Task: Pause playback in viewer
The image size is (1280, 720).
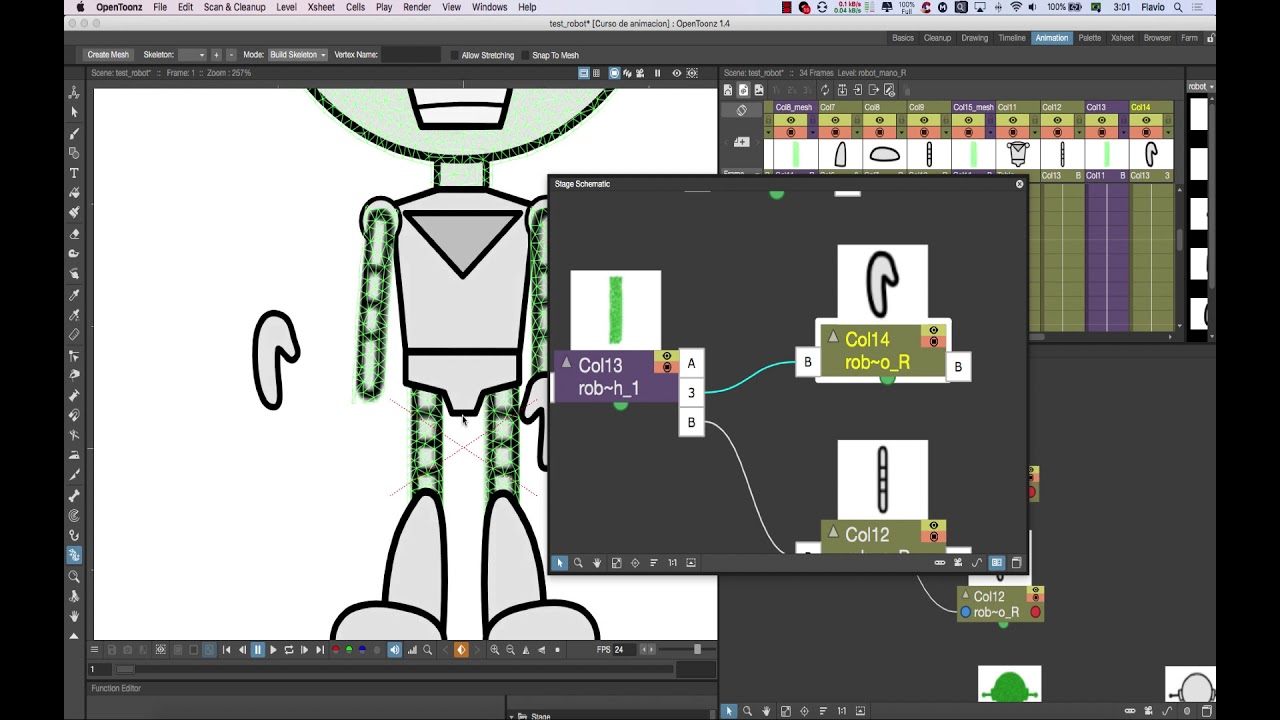Action: [x=258, y=650]
